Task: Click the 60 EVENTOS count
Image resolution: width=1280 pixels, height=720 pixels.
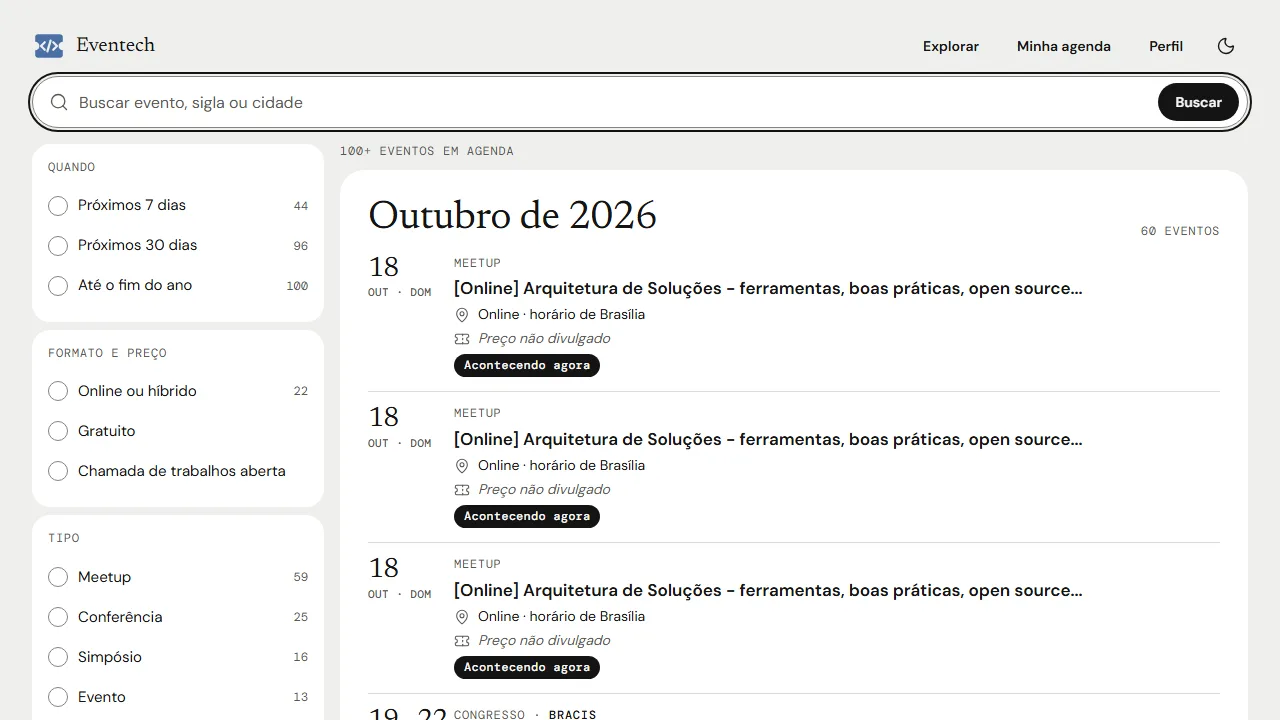Action: click(1180, 231)
